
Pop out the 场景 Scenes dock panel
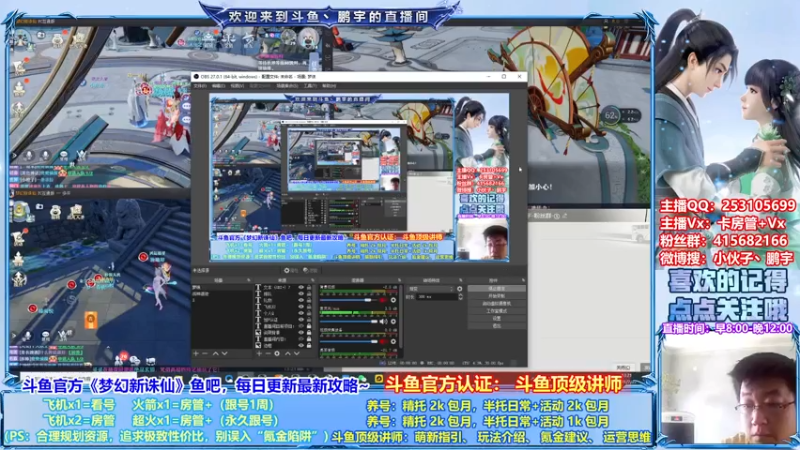(248, 280)
